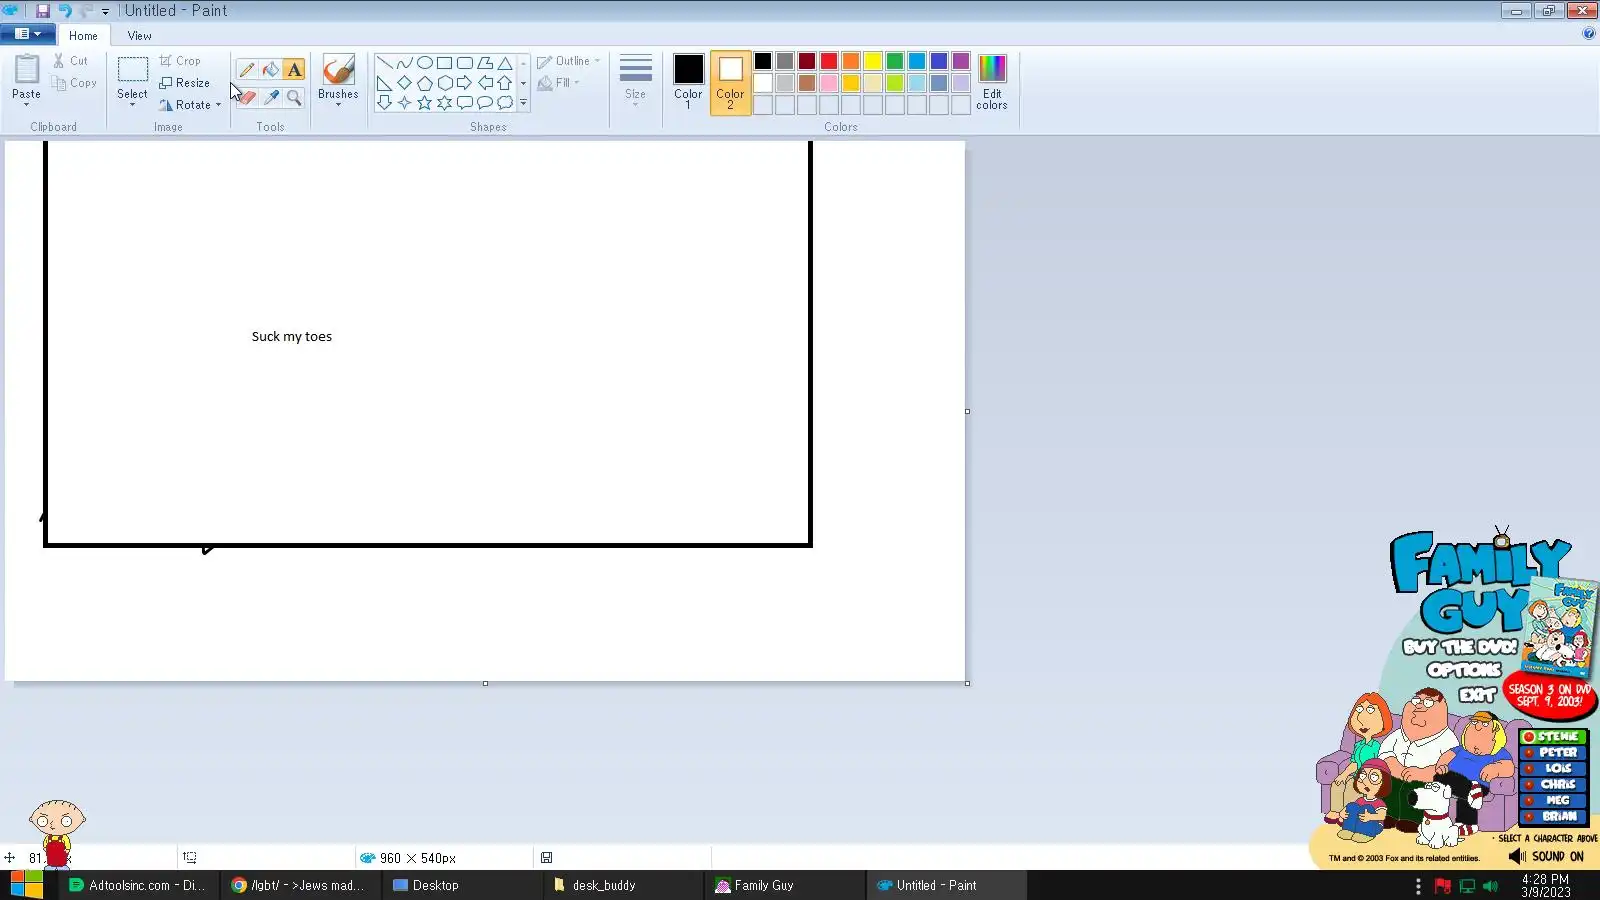
Task: Expand the Shapes gallery more arrow
Action: coord(523,103)
